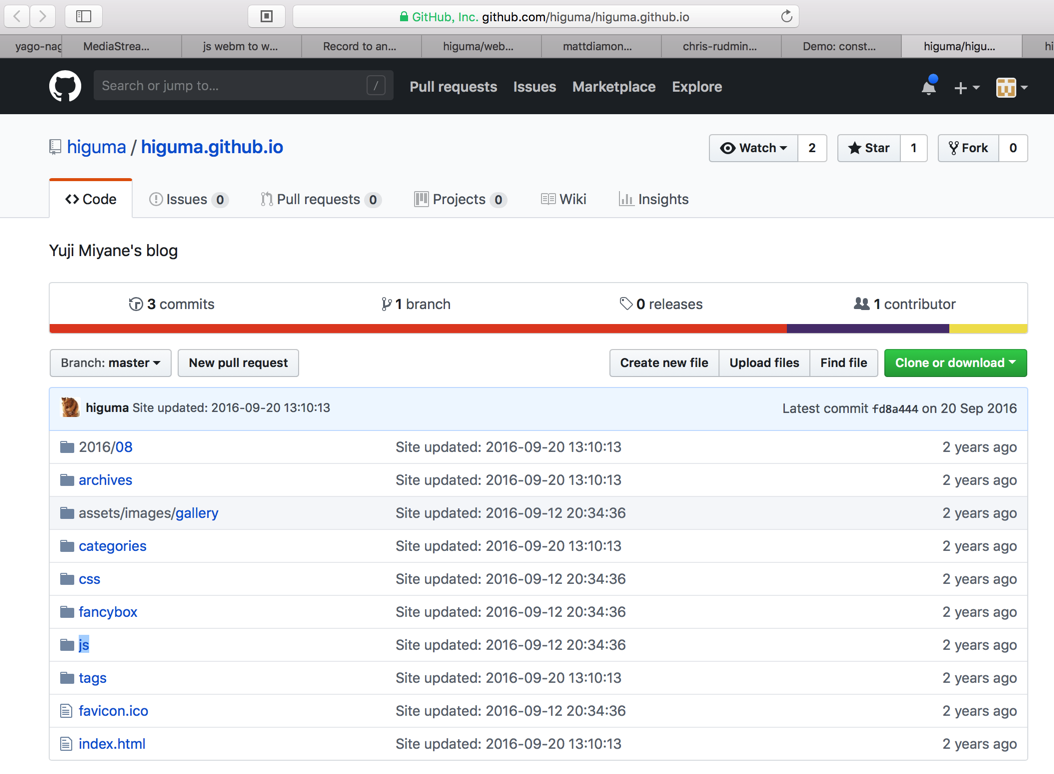1054x774 pixels.
Task: Click the search or jump to field
Action: pos(243,85)
